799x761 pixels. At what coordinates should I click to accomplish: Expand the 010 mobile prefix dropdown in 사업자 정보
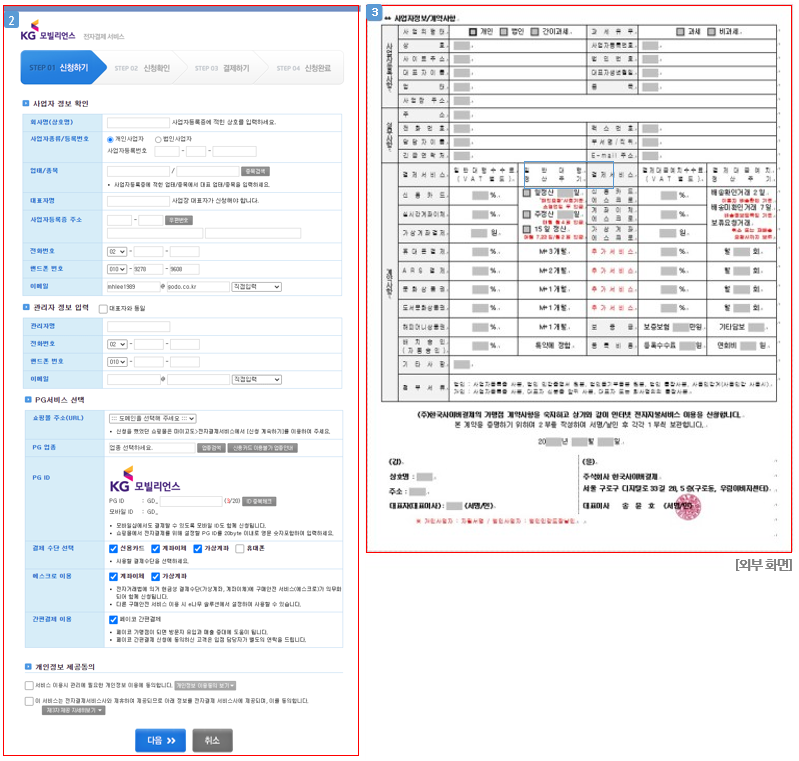point(116,268)
